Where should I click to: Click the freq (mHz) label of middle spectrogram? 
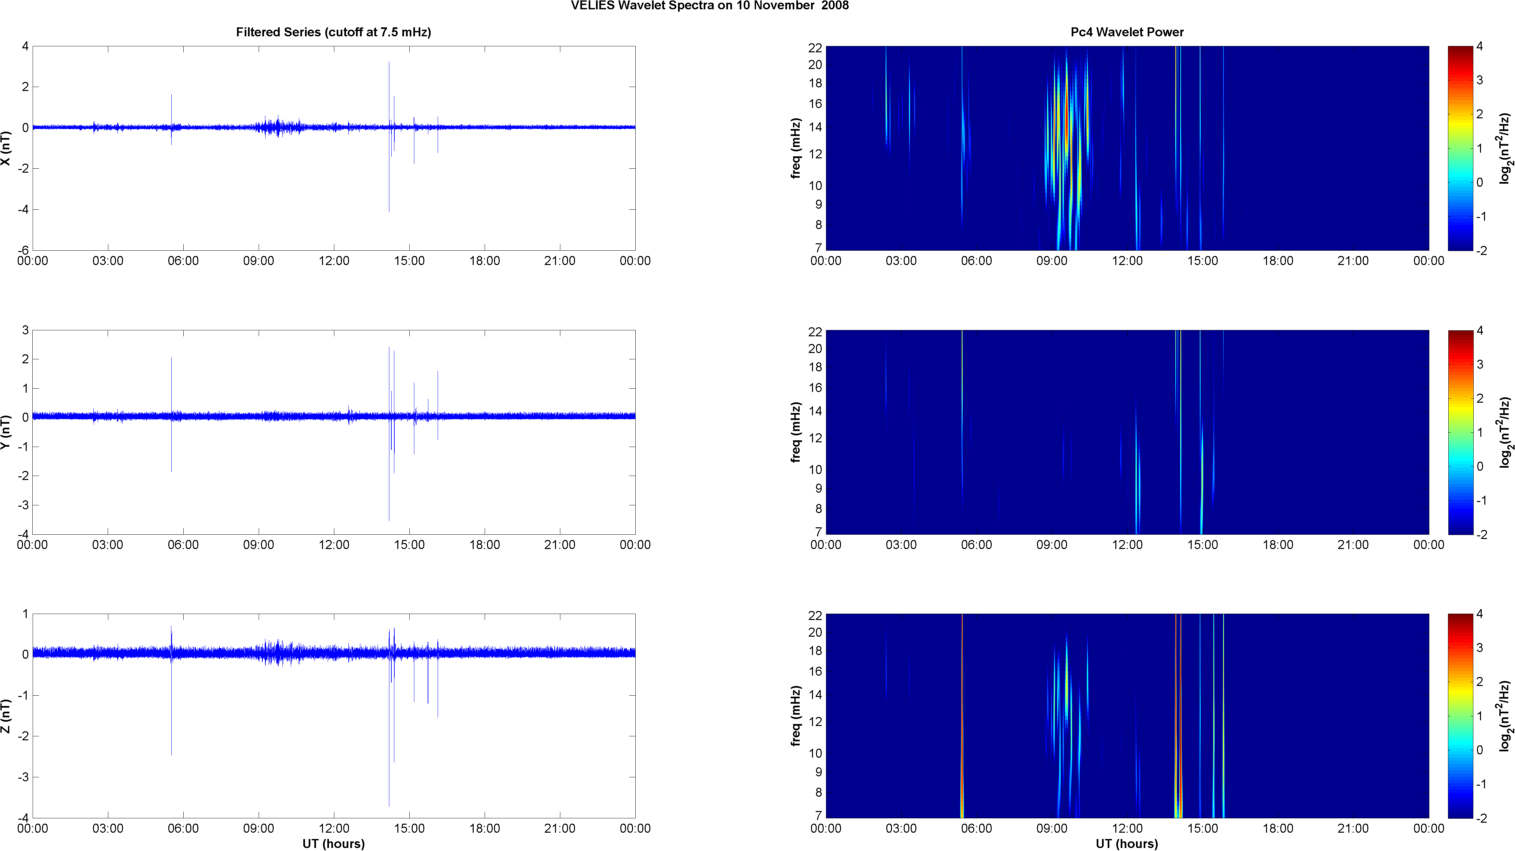pos(795,432)
